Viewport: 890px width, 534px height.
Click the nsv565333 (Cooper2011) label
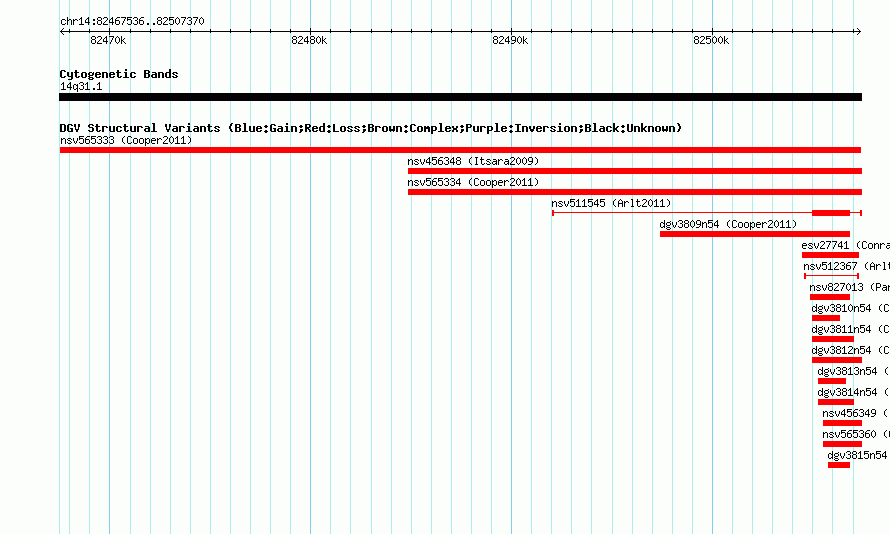tap(126, 140)
